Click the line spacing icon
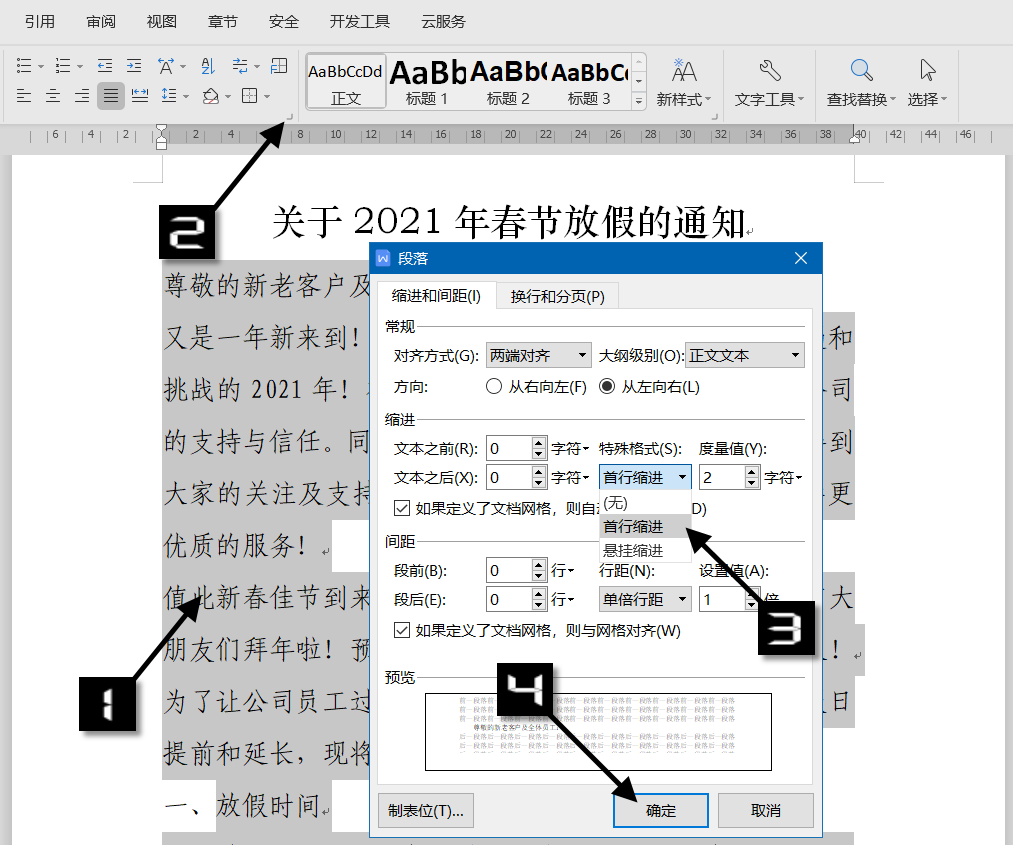Image resolution: width=1013 pixels, height=845 pixels. point(169,96)
